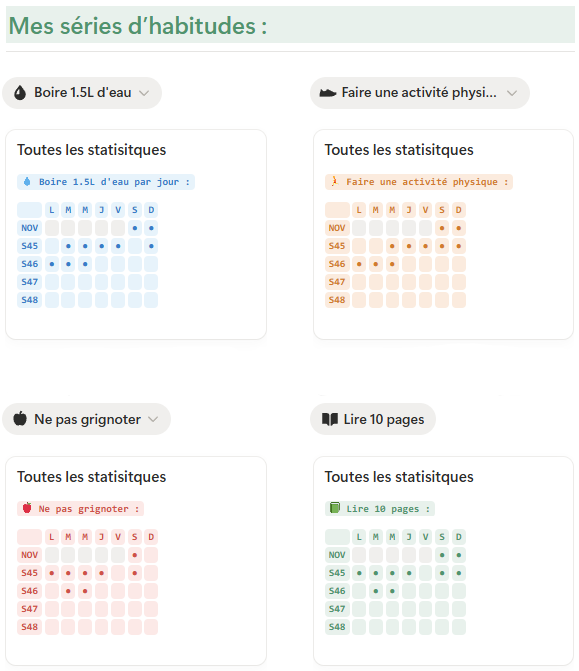Viewport: 579px width, 671px height.
Task: Click the sneaker icon beside Faire une activité physi...
Action: click(x=328, y=93)
